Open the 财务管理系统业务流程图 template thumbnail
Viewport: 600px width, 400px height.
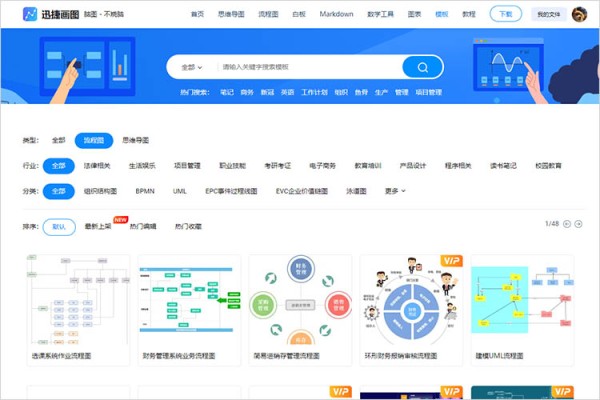pos(189,300)
